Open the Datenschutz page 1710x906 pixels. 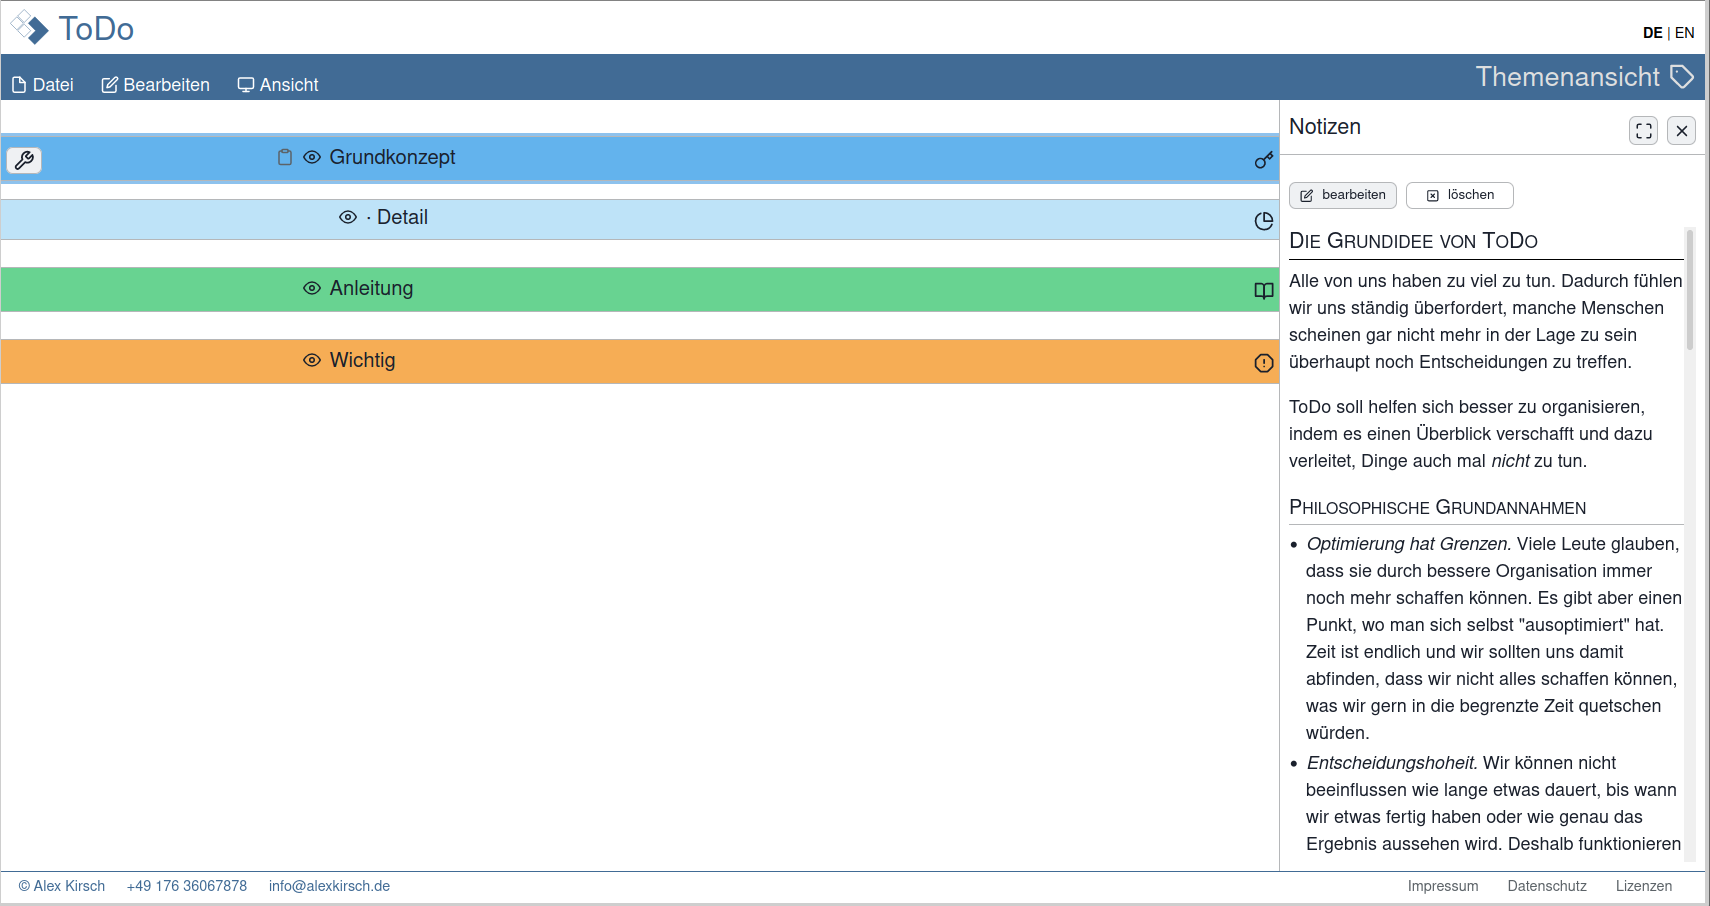(x=1547, y=886)
